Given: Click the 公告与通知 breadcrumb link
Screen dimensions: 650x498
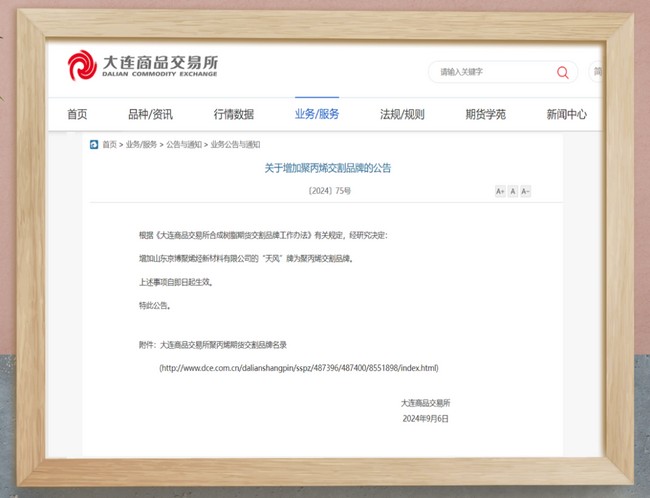Looking at the screenshot, I should 182,145.
